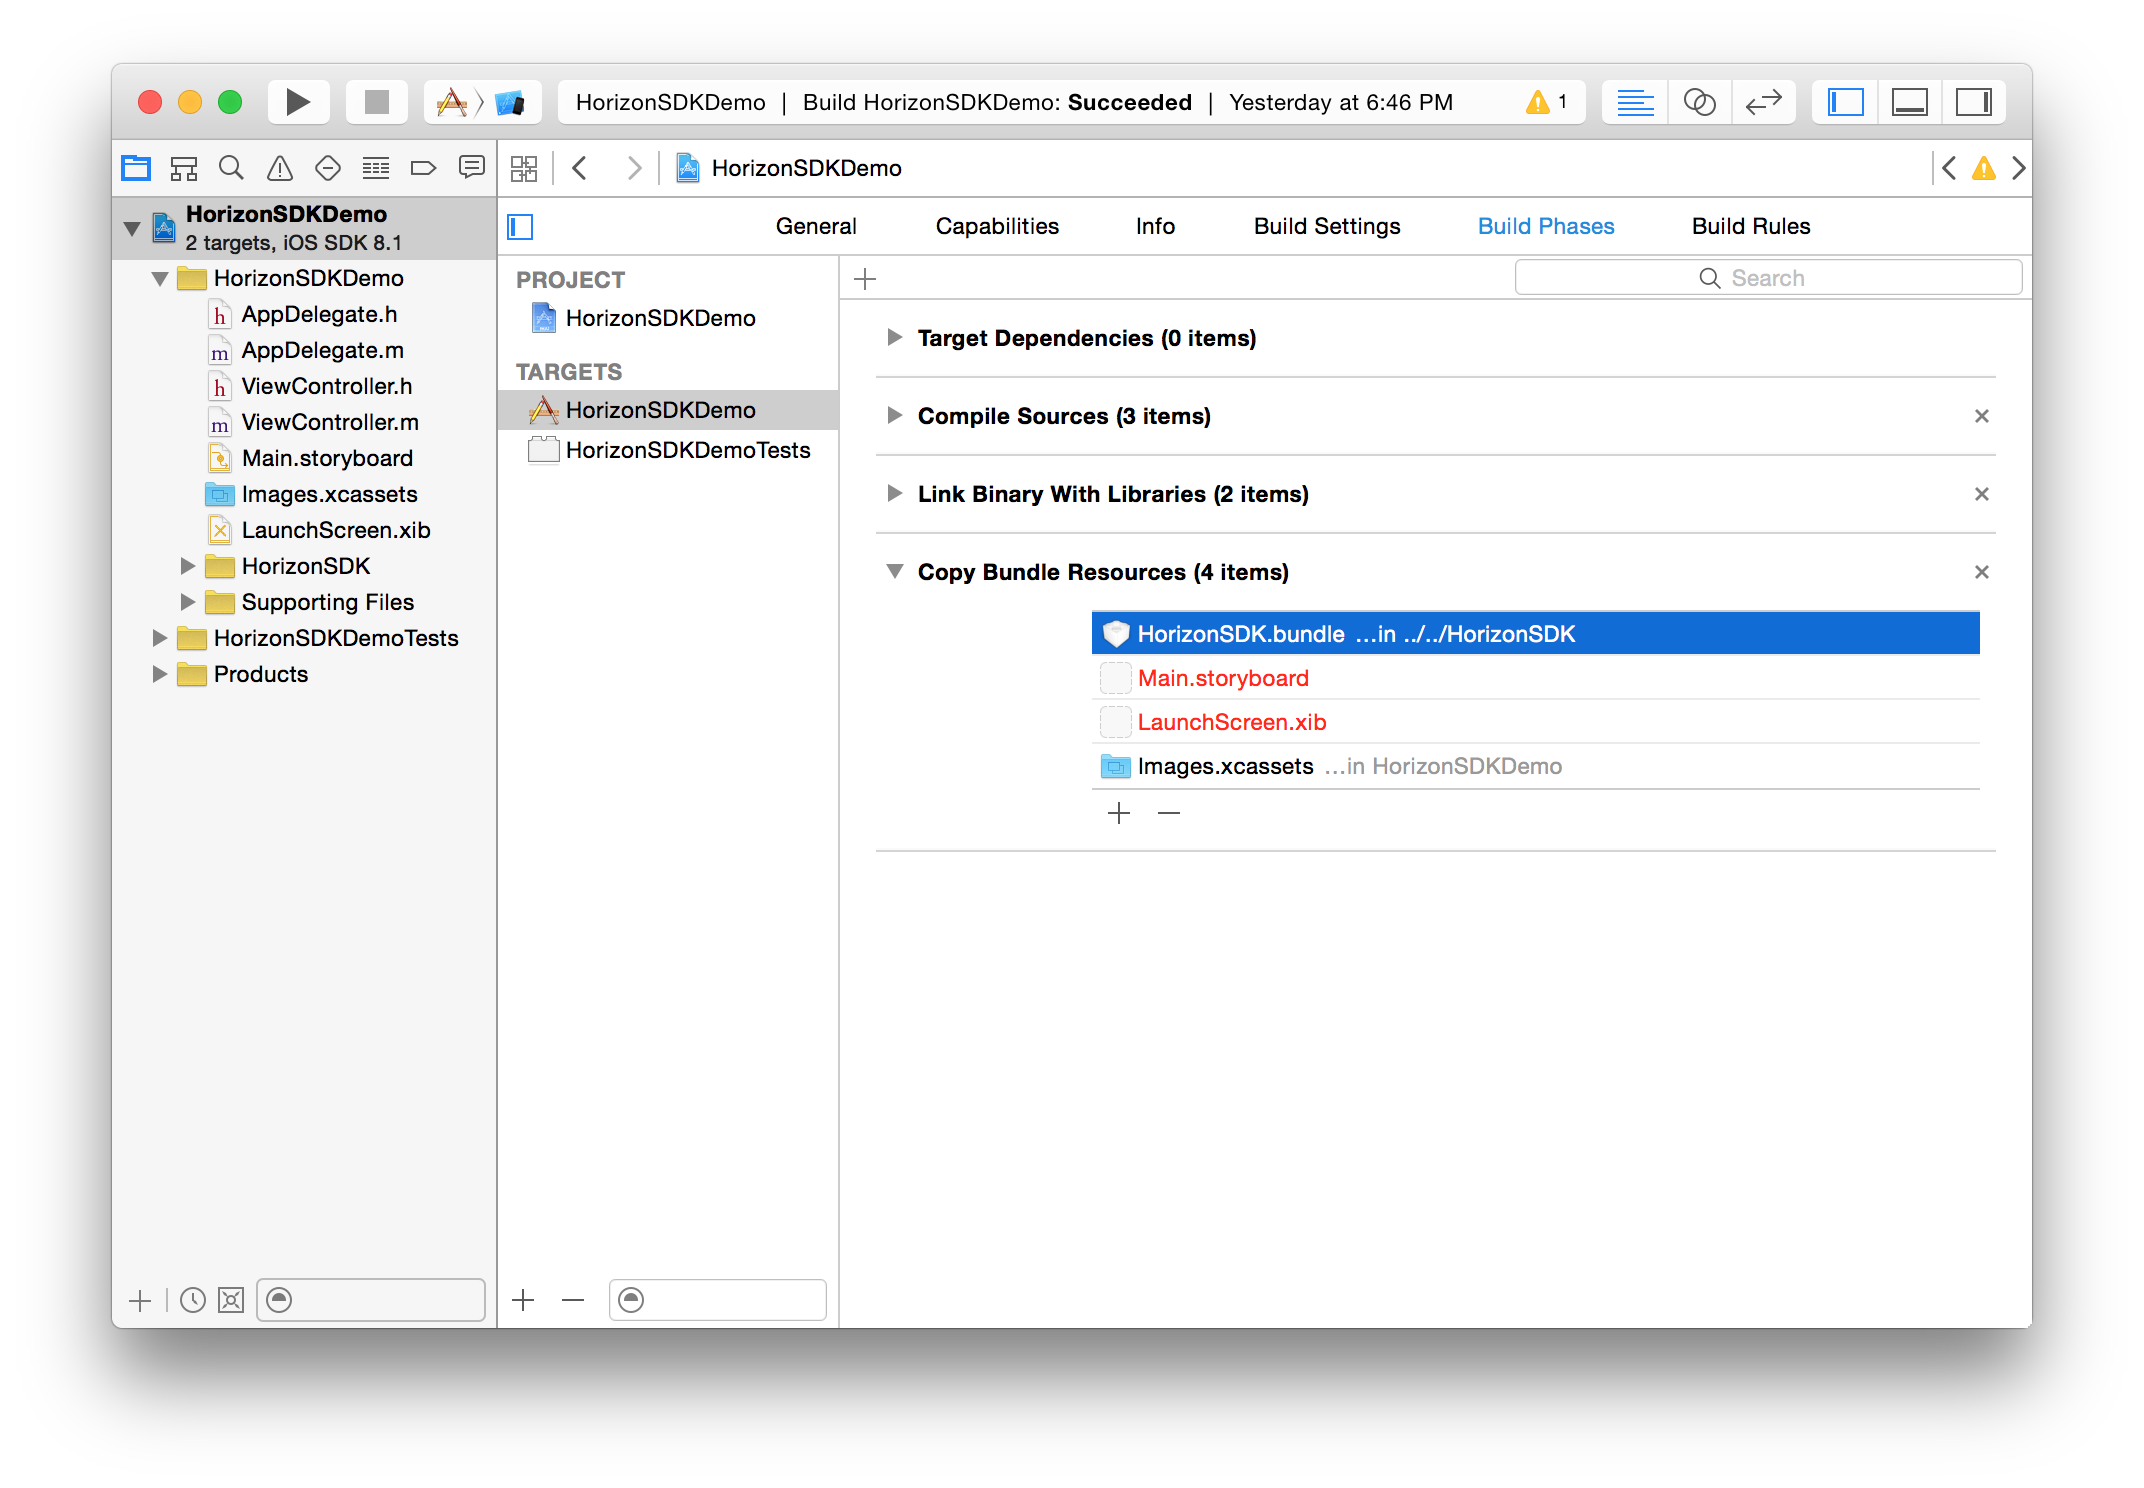Expand Compile Sources section
This screenshot has width=2144, height=1488.
(x=894, y=416)
